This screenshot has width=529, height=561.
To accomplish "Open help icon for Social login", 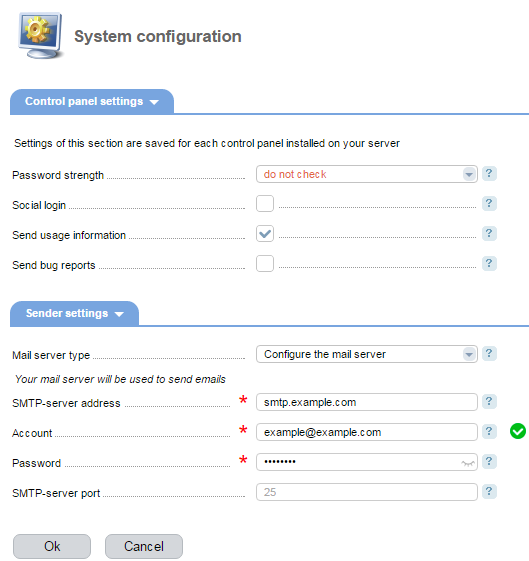I will point(489,204).
